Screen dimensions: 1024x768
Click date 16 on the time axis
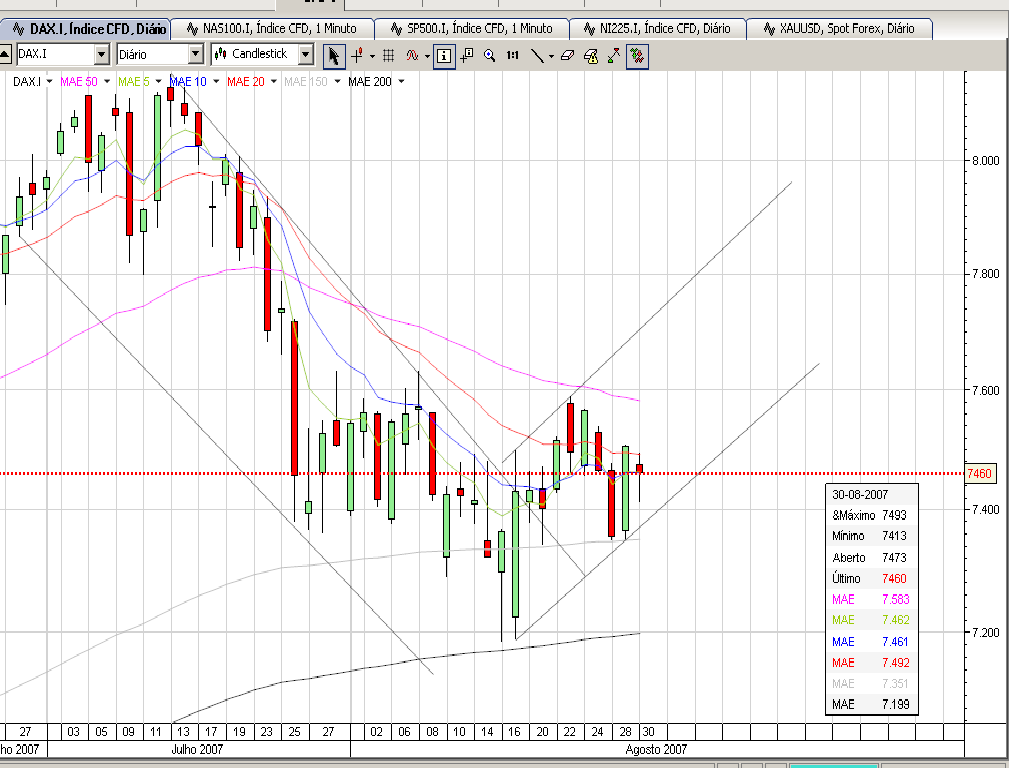(515, 731)
